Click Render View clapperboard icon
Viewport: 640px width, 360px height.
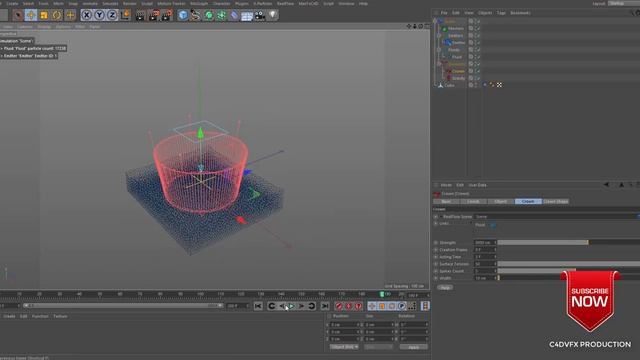(x=140, y=15)
